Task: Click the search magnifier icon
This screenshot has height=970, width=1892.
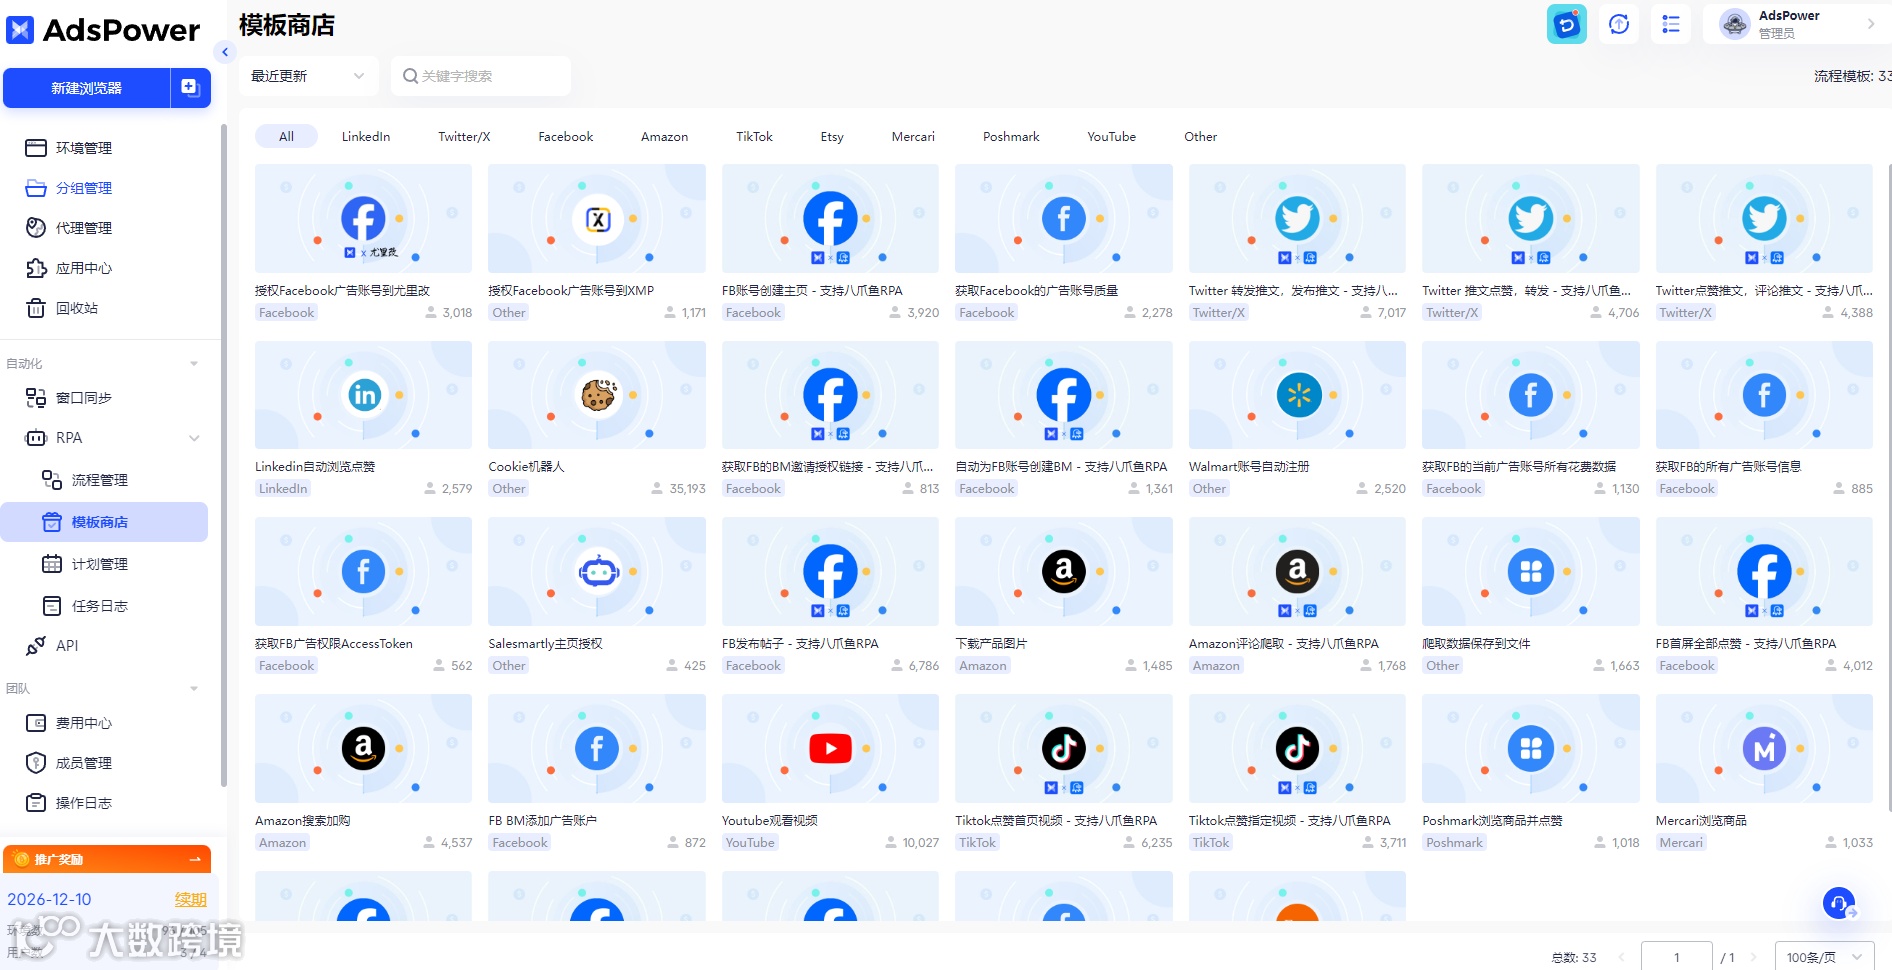Action: click(x=410, y=76)
